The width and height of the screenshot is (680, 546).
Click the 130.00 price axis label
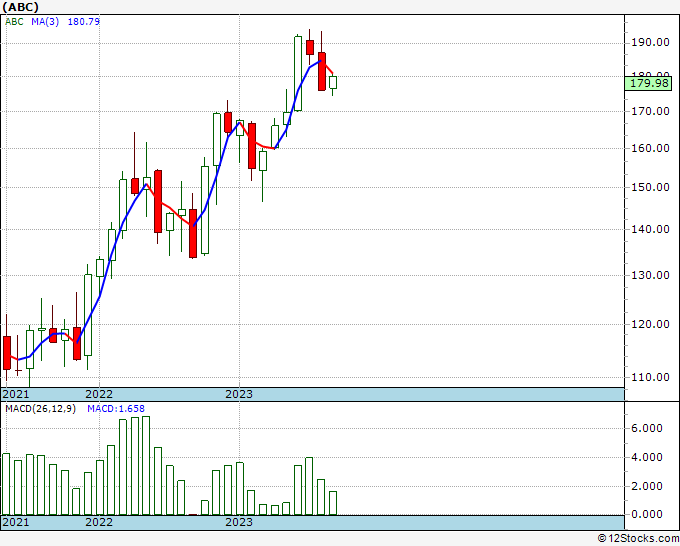650,275
